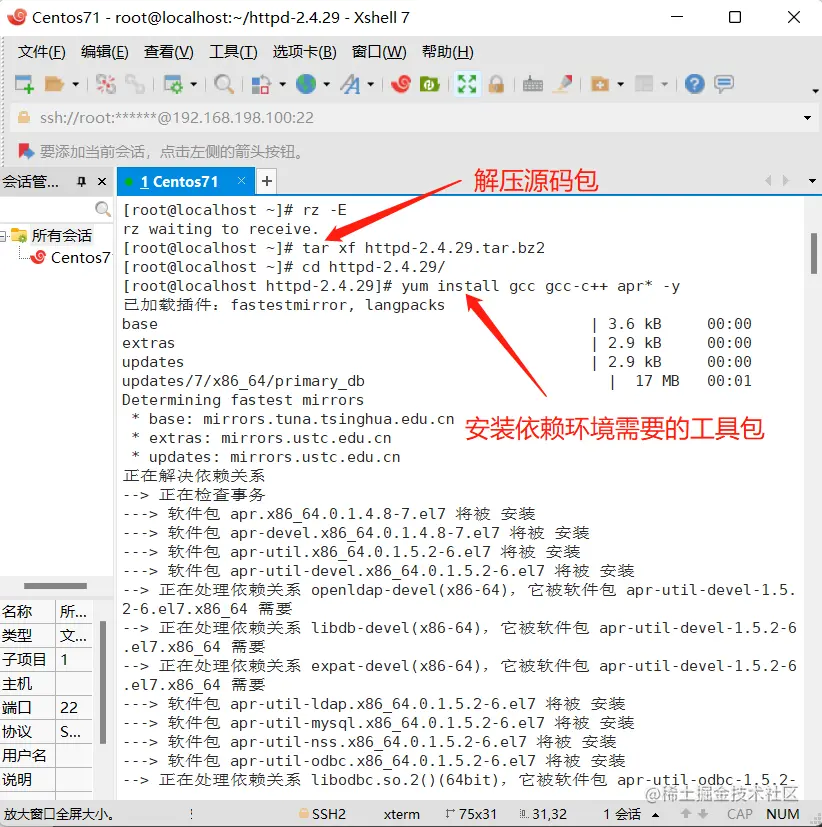Collapse the 所有会话 tree node
Viewport: 822px width, 827px height.
click(3, 236)
